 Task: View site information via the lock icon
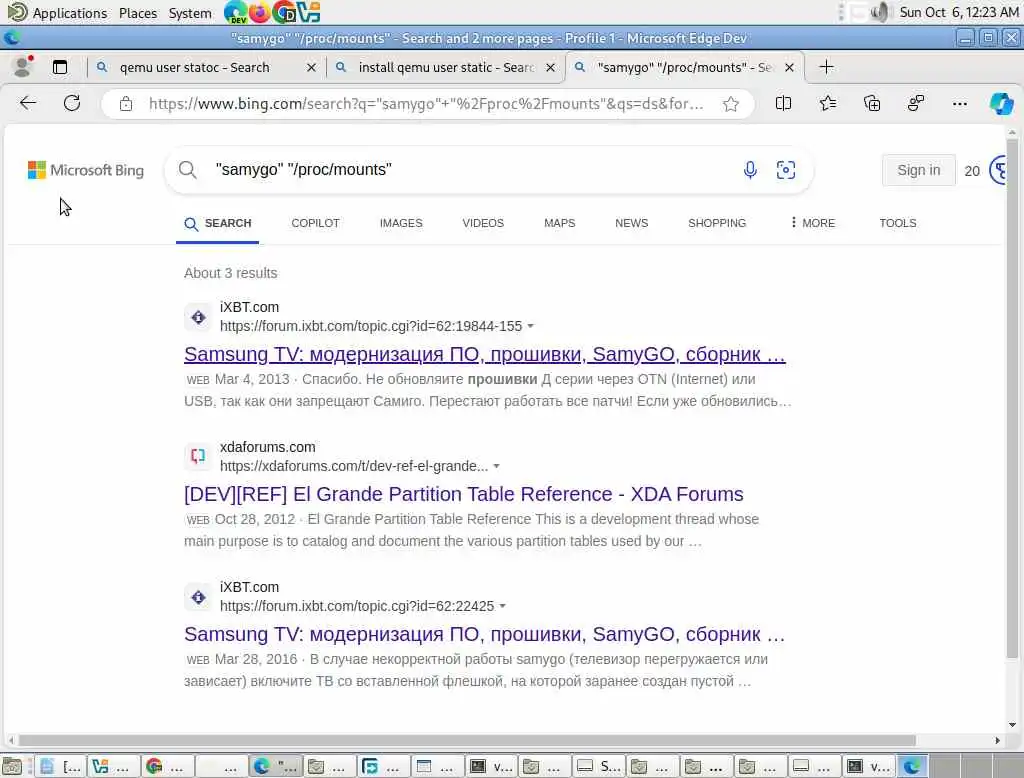[x=126, y=104]
